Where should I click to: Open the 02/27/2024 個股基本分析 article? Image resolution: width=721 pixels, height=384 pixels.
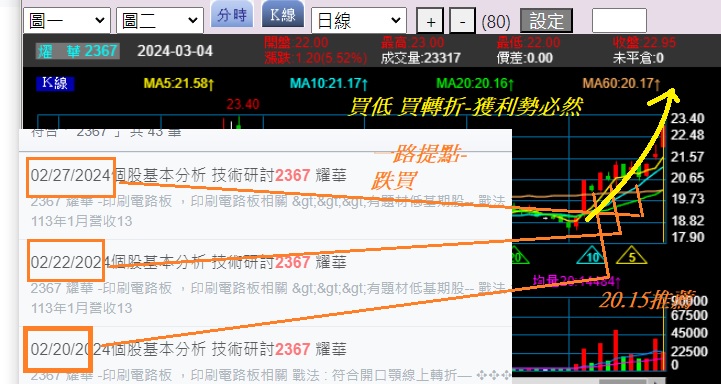(x=189, y=176)
